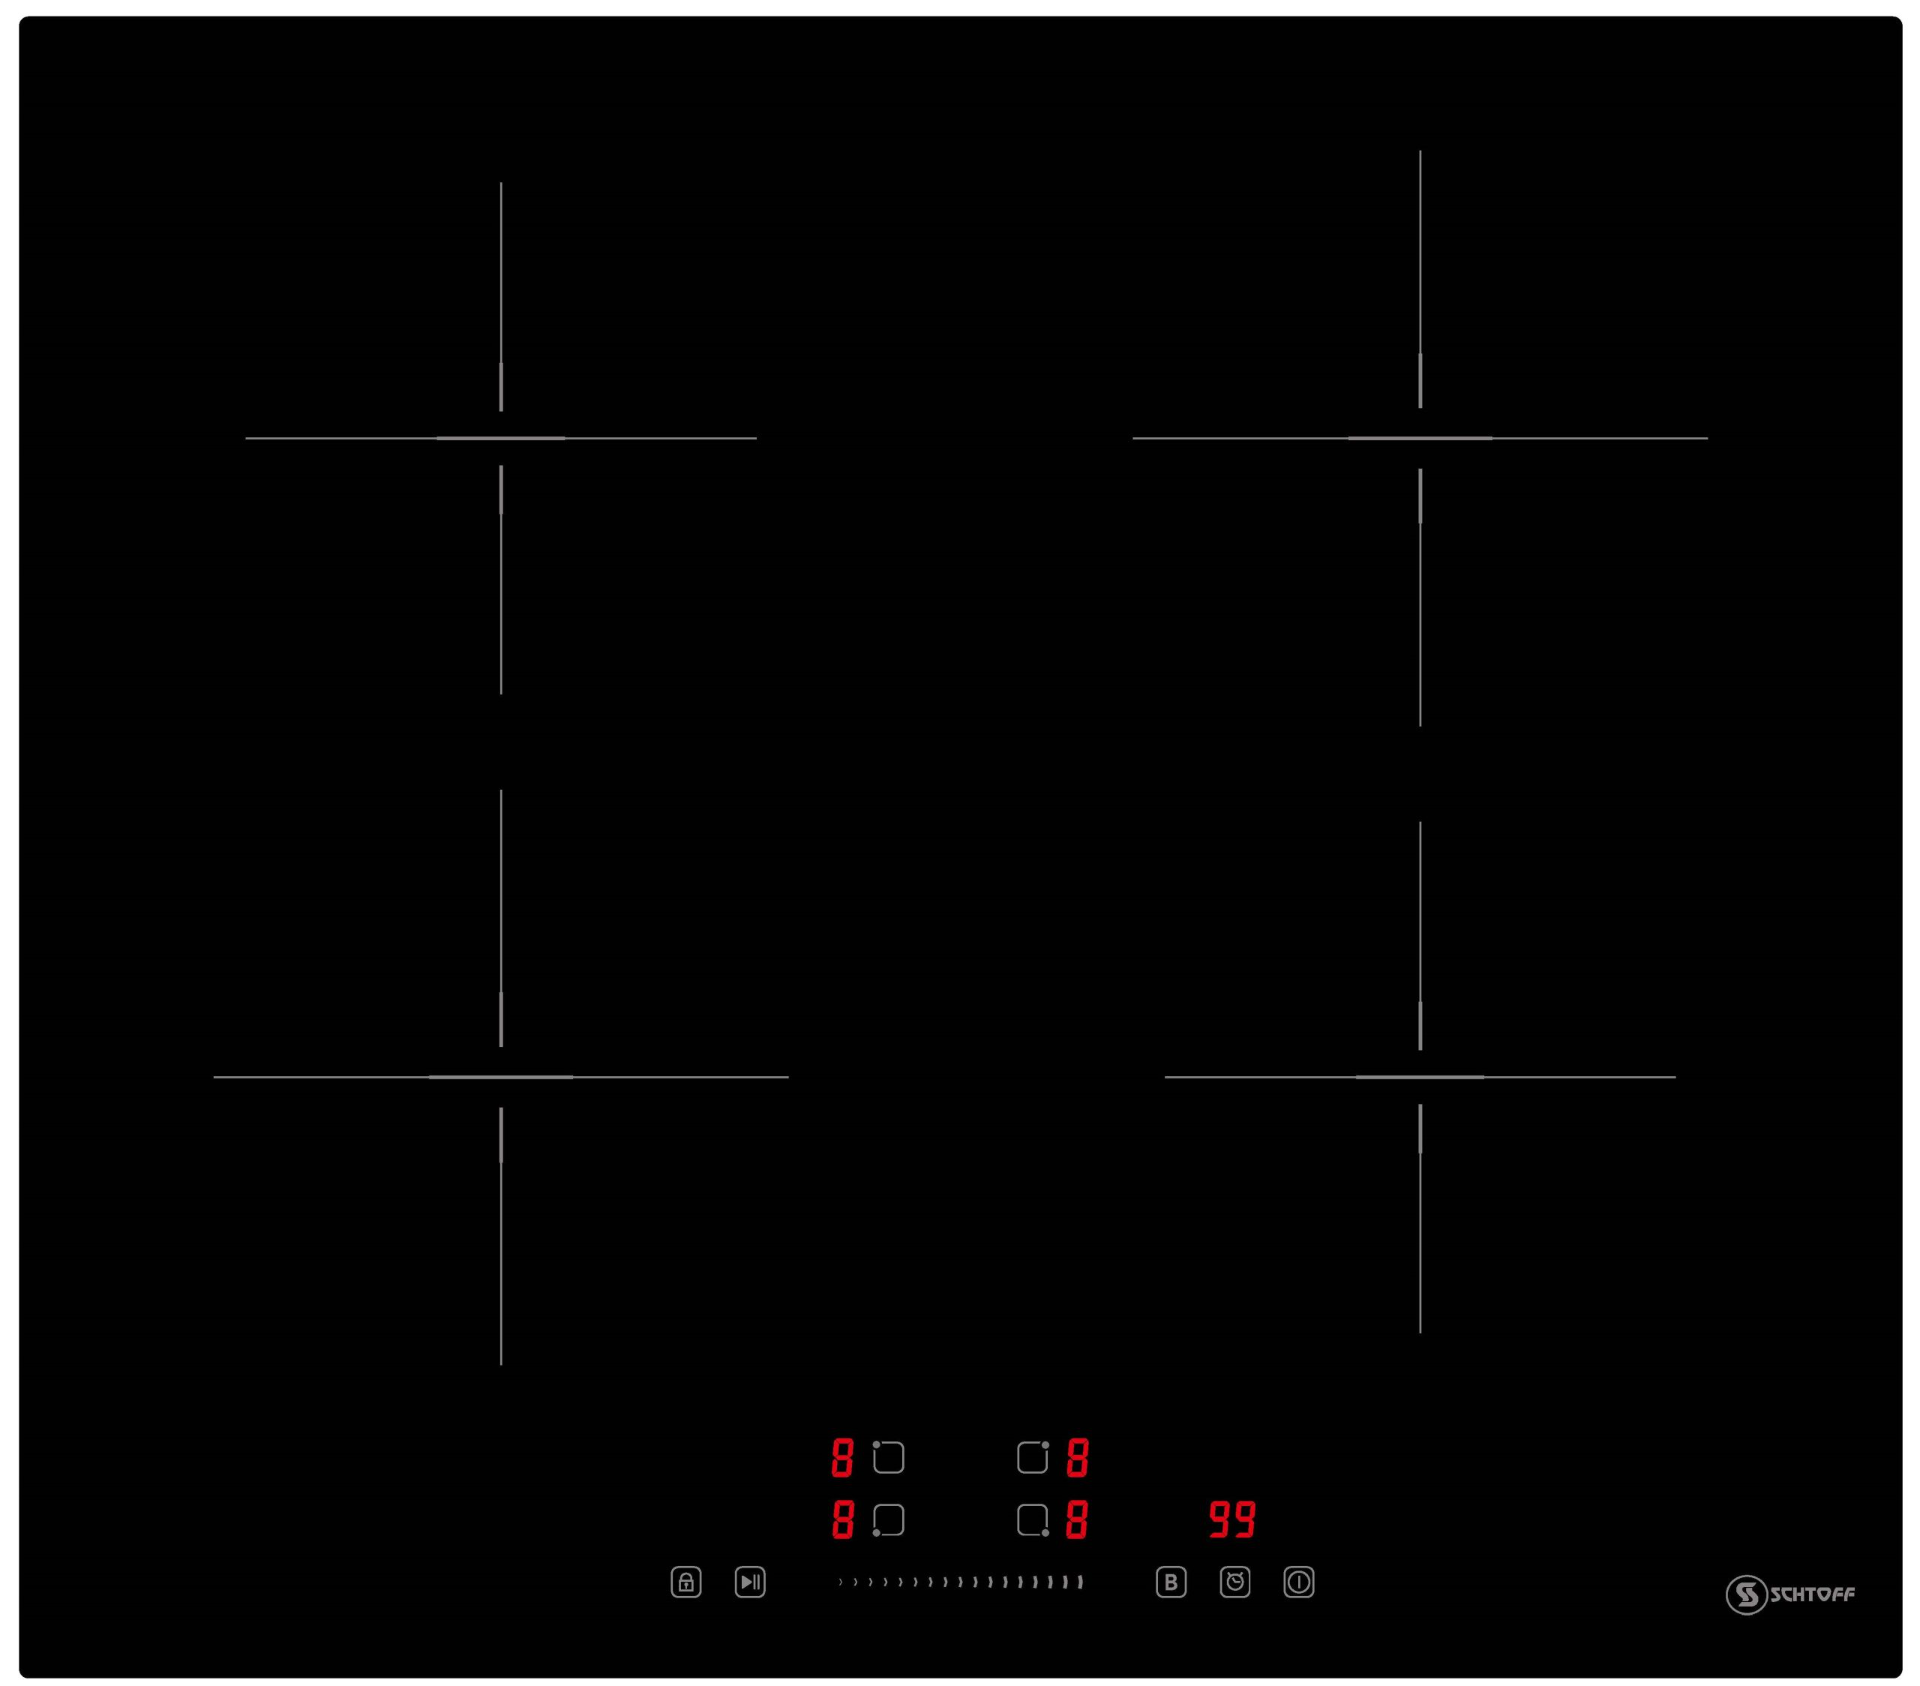The width and height of the screenshot is (1920, 1686).
Task: Touch the center of the rear-left burner cross
Action: click(501, 438)
